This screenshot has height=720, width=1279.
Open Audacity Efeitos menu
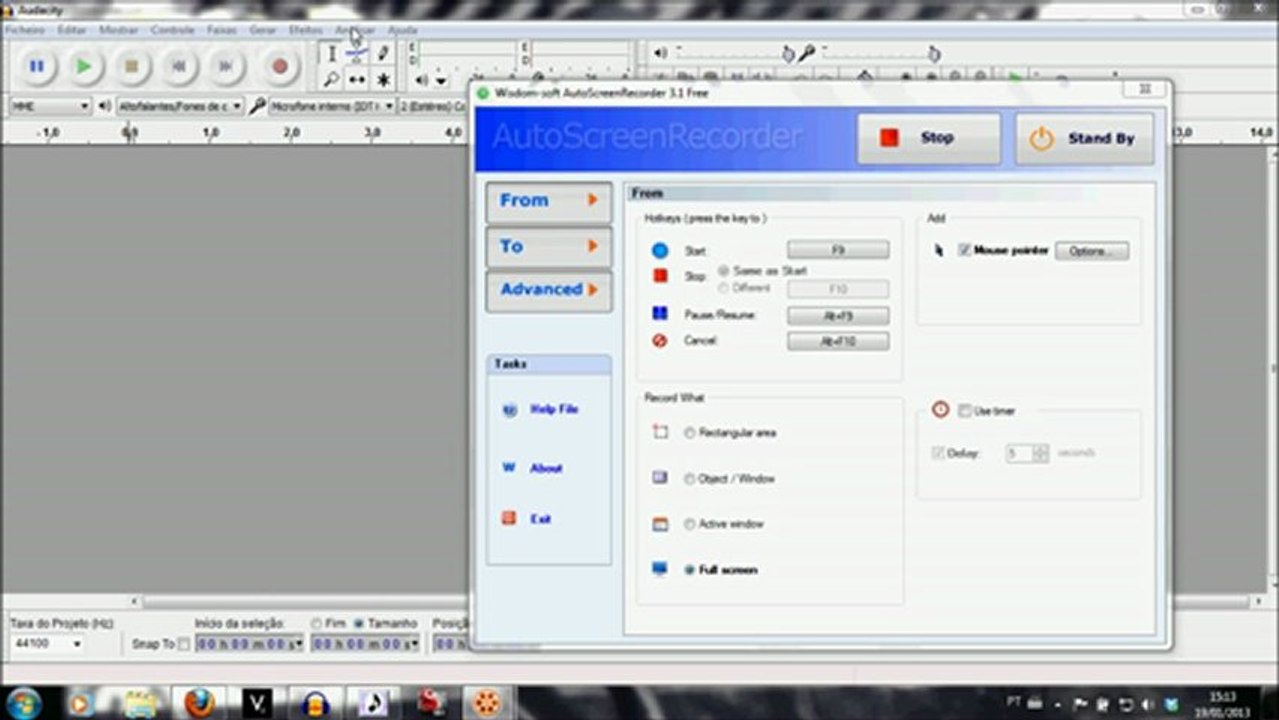coord(306,30)
